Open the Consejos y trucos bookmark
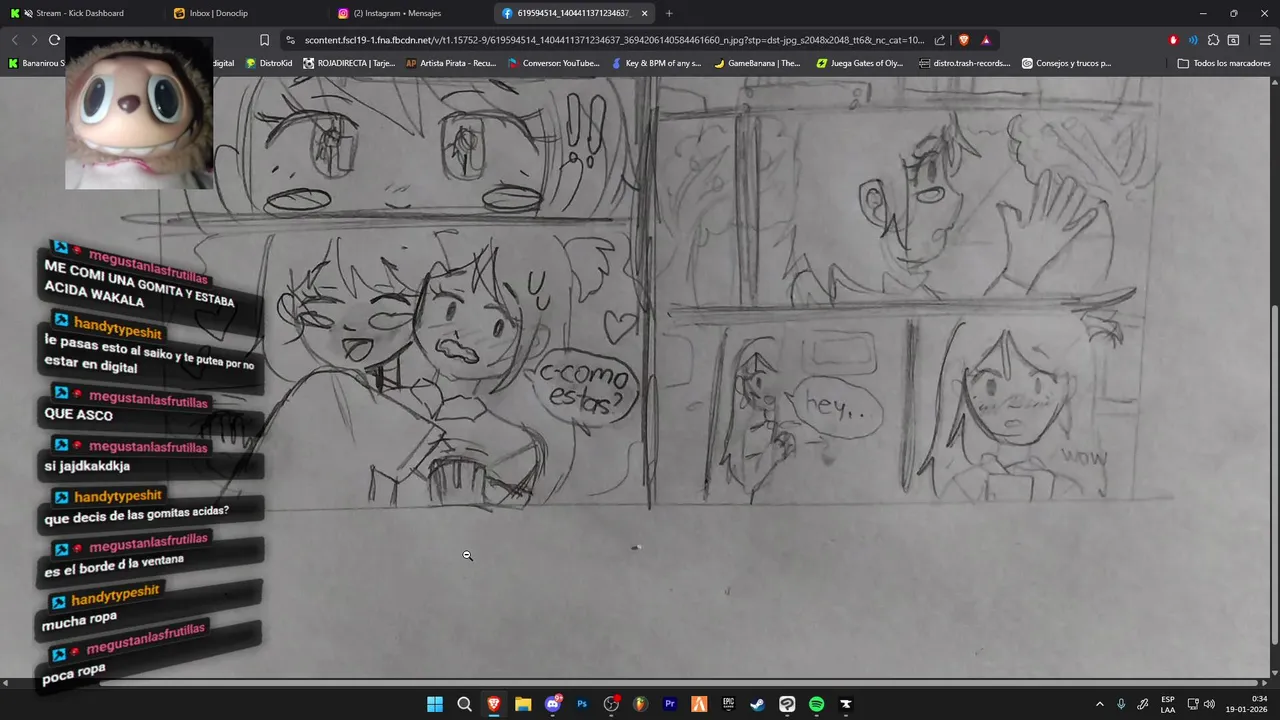 click(1066, 63)
